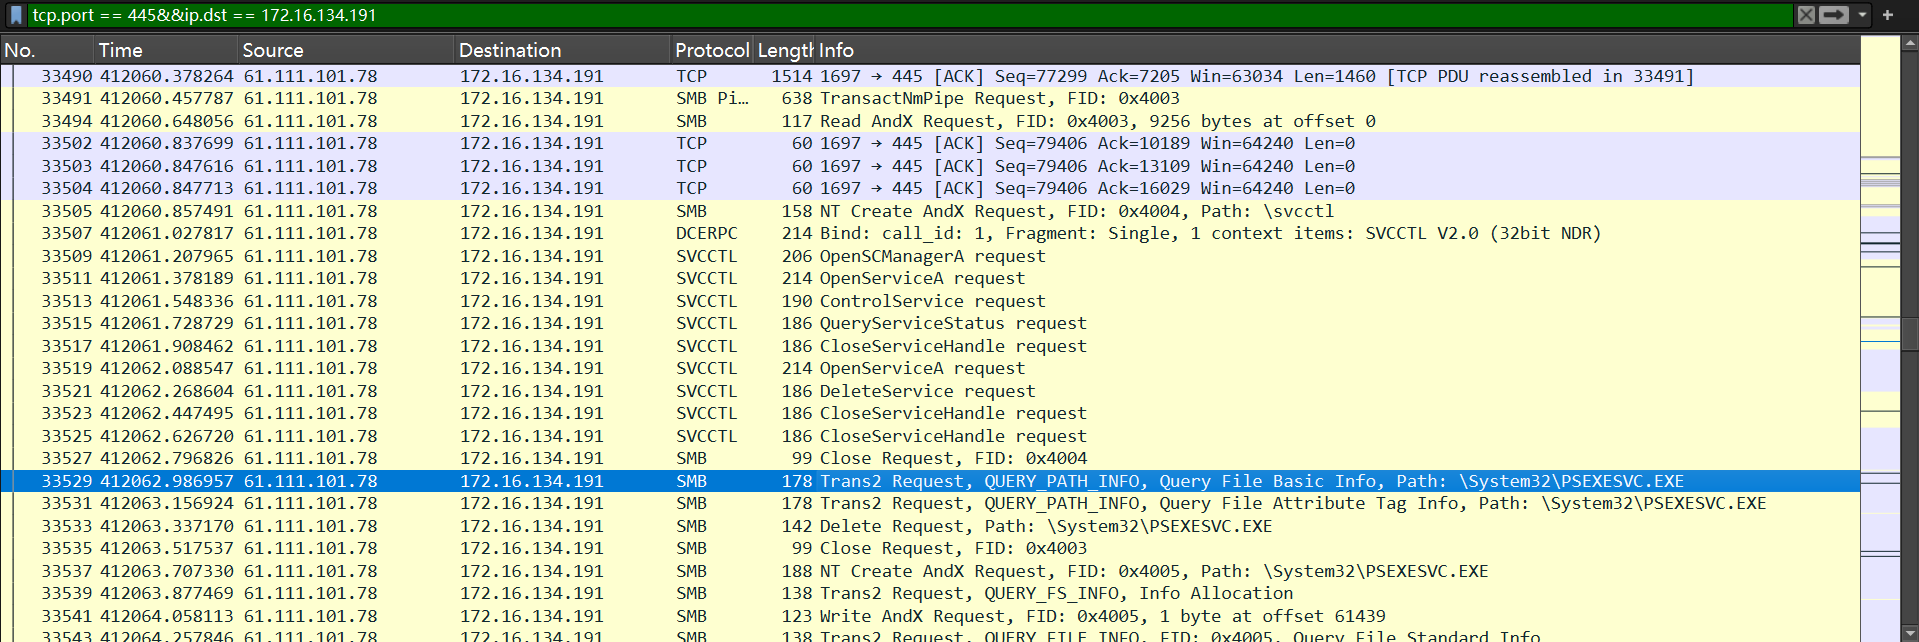Select packet 33517 CloseServiceHandle request
Screen dimensions: 1919x642
(930, 346)
